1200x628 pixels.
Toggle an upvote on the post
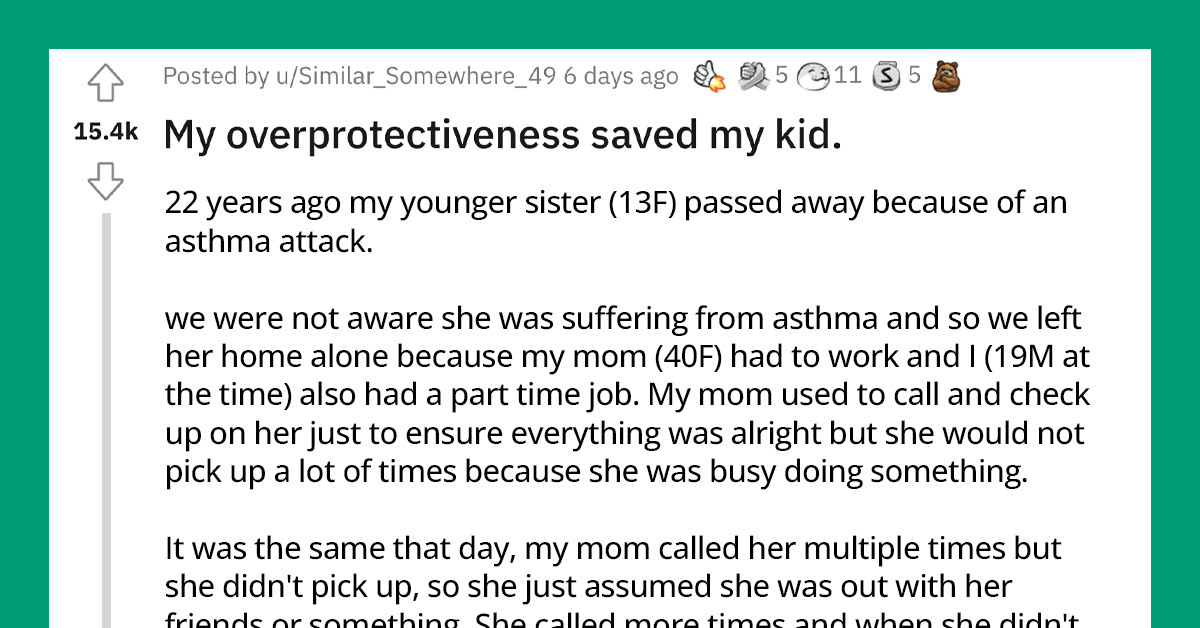point(106,83)
